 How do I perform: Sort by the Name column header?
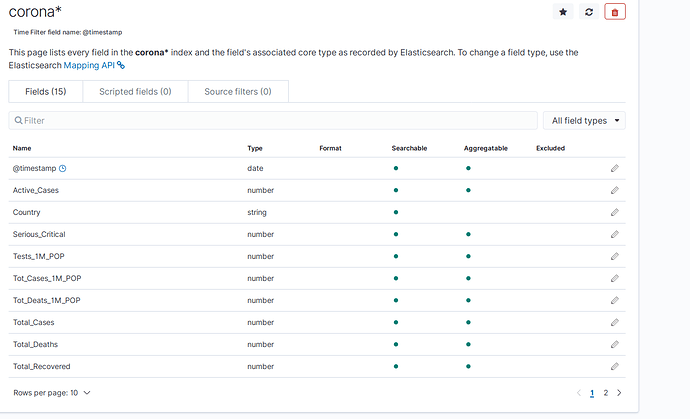pos(22,148)
